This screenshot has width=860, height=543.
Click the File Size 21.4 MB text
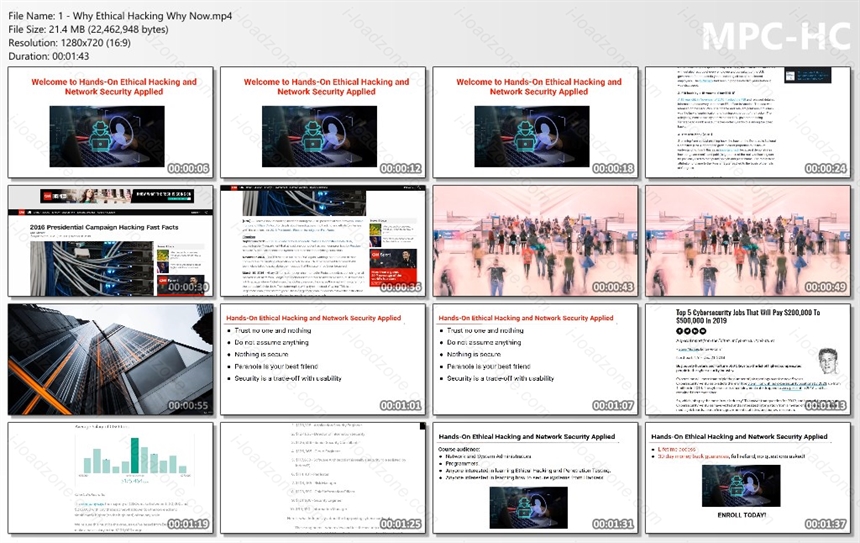pos(88,30)
